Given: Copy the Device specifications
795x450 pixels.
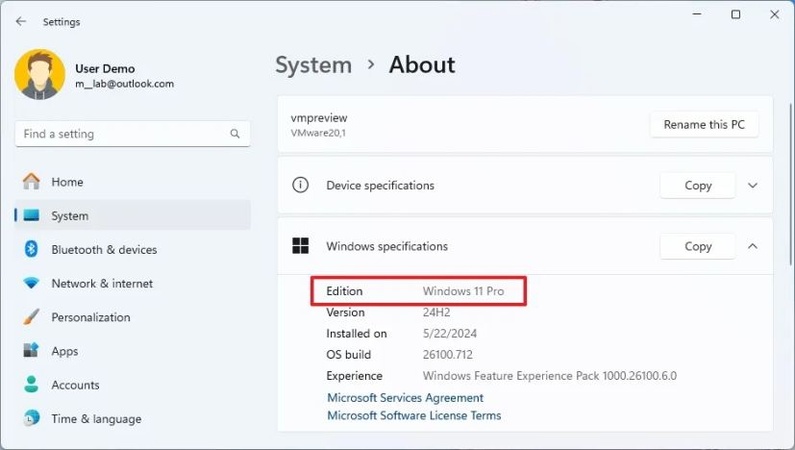Looking at the screenshot, I should 698,185.
